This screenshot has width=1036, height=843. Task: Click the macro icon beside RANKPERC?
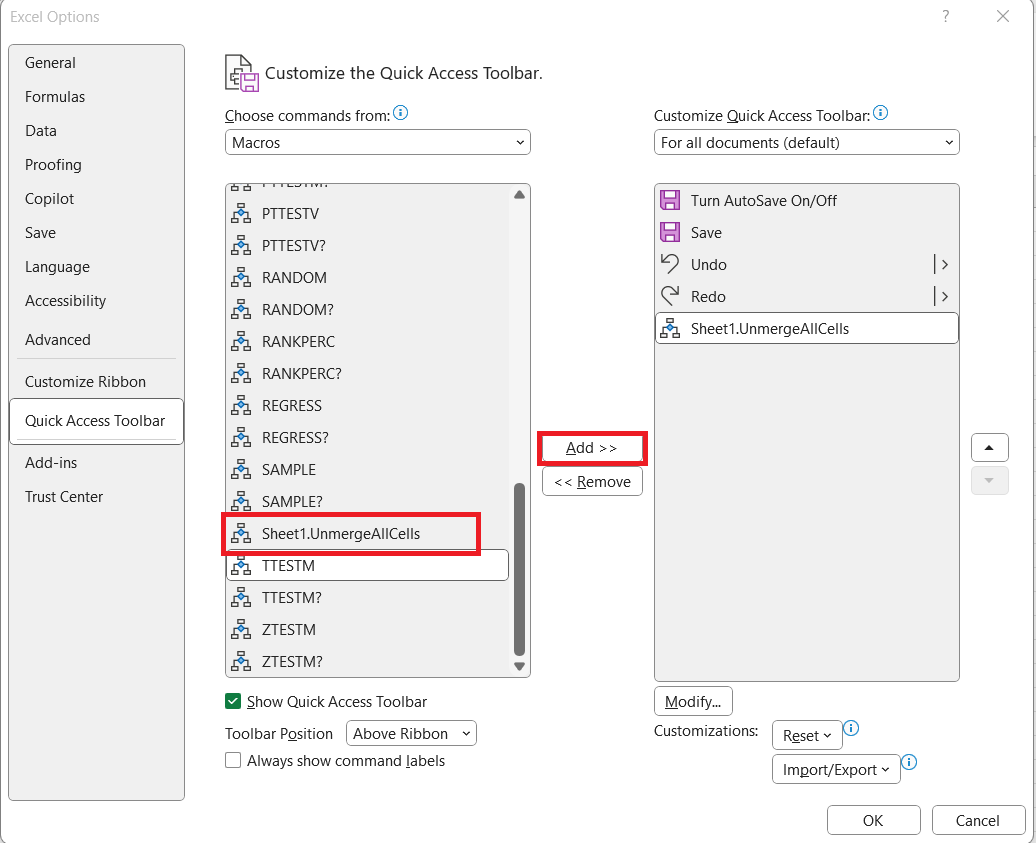(x=241, y=373)
